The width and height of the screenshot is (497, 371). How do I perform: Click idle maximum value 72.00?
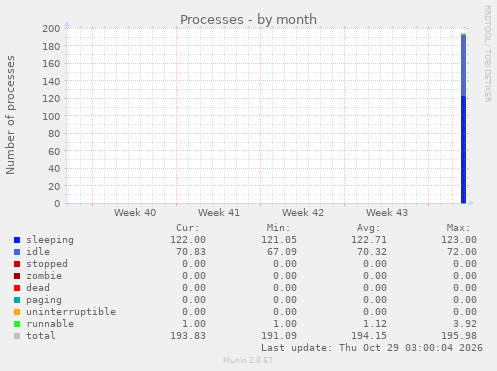pos(462,252)
